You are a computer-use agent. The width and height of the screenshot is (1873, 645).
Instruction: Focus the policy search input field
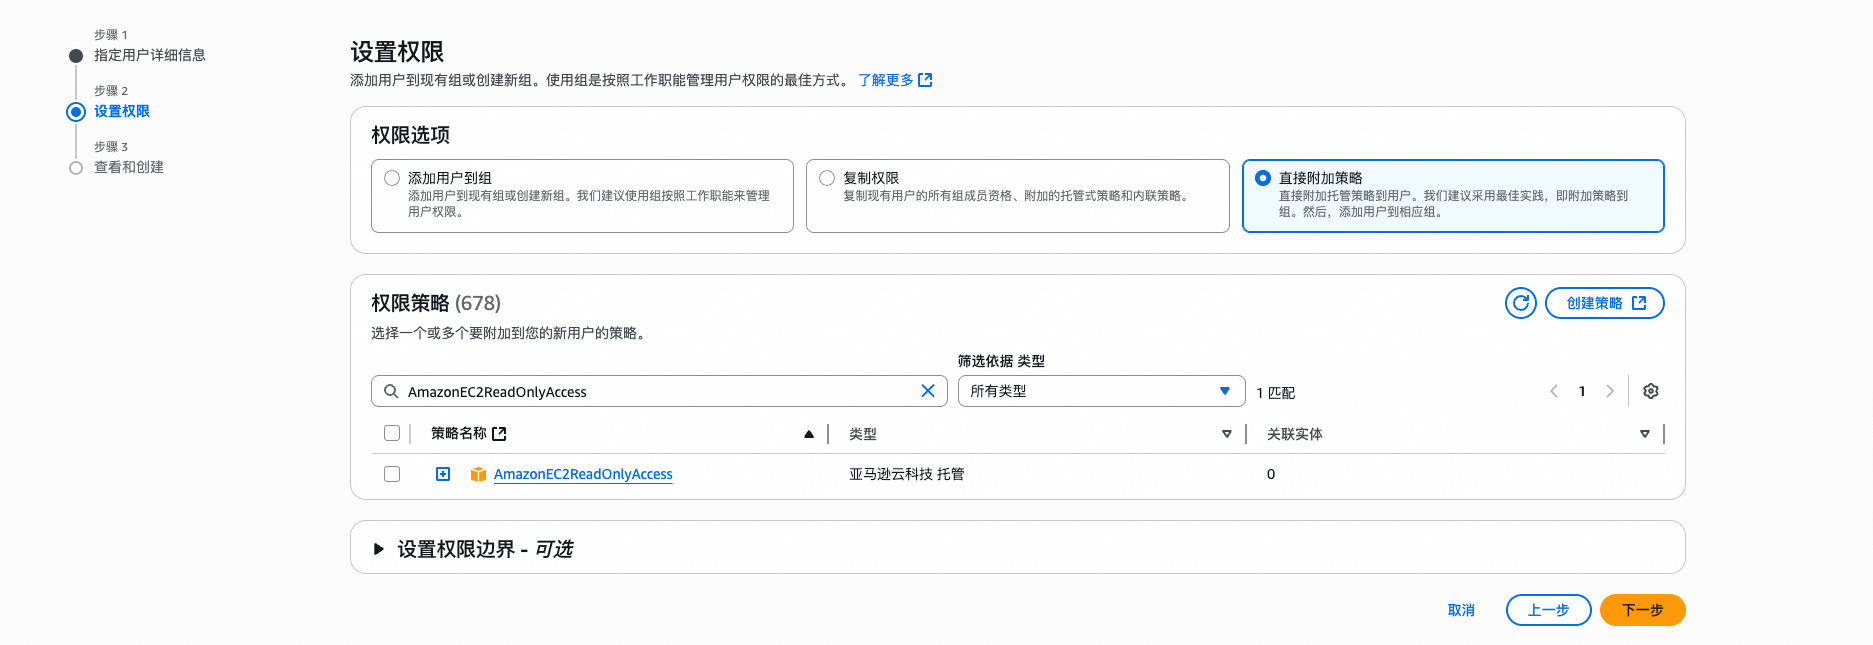(x=659, y=391)
